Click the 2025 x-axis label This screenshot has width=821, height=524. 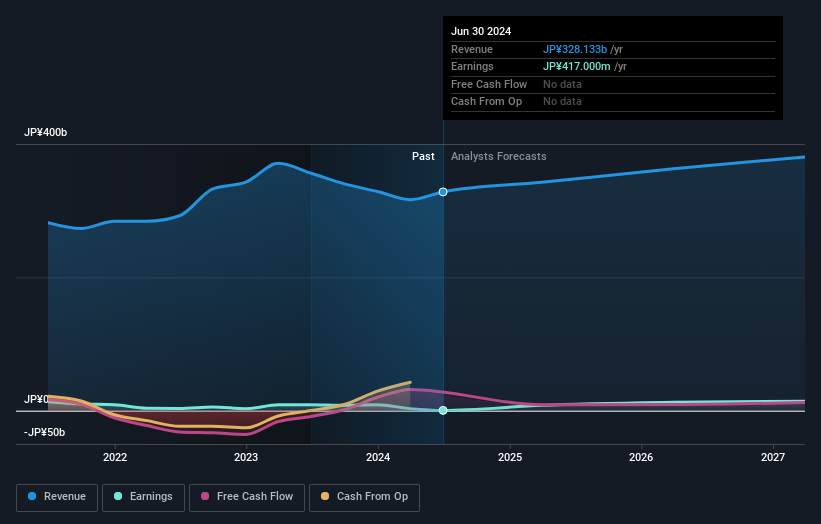(509, 458)
